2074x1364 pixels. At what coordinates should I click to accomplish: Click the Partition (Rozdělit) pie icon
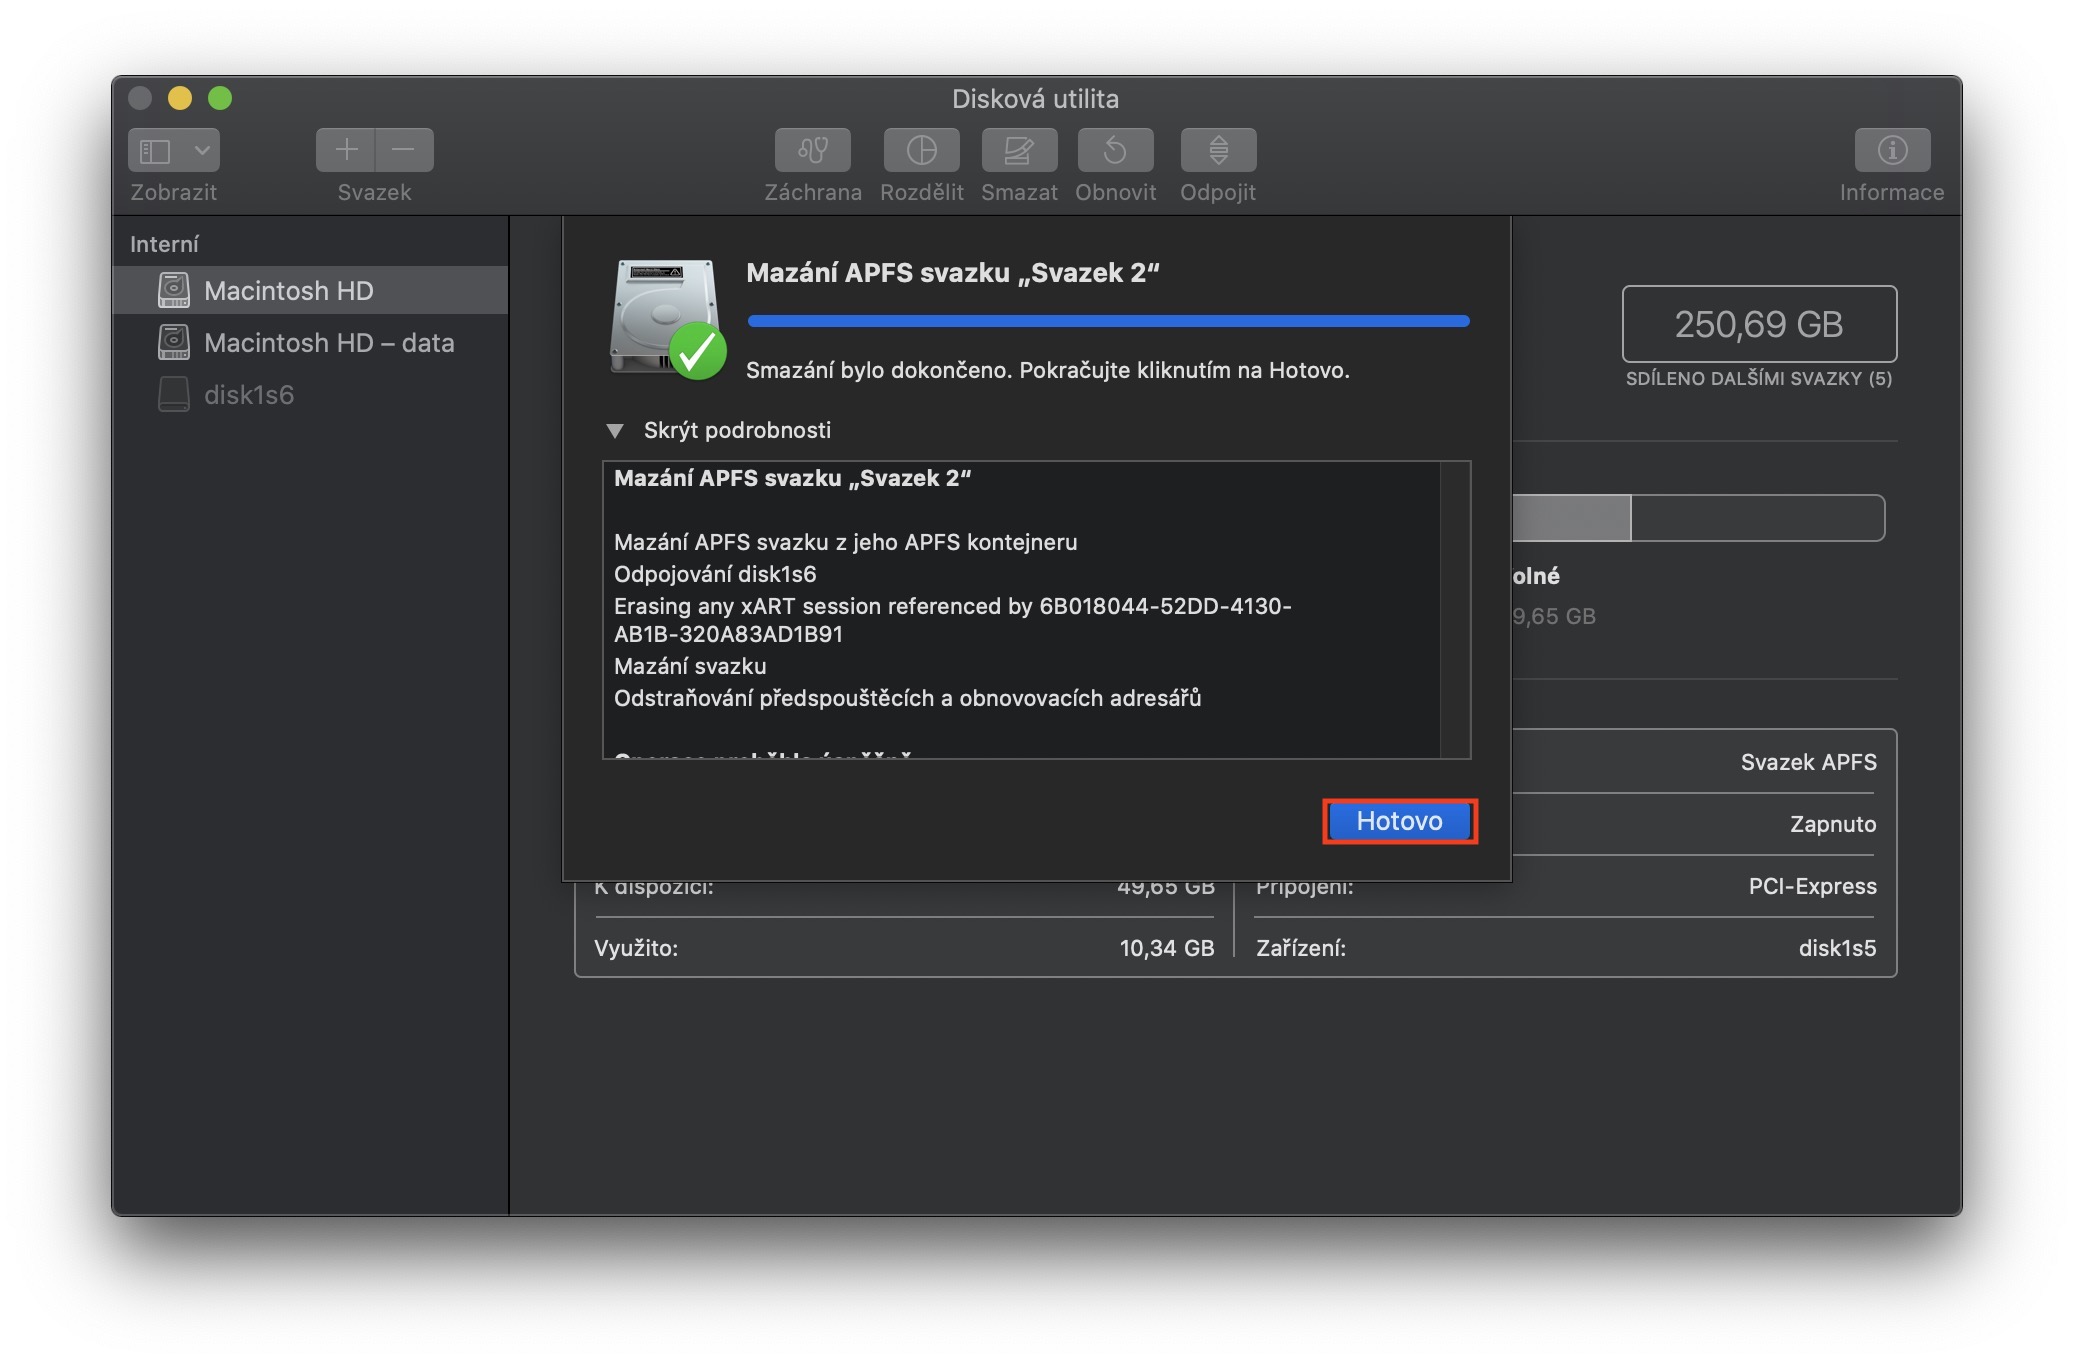tap(921, 150)
